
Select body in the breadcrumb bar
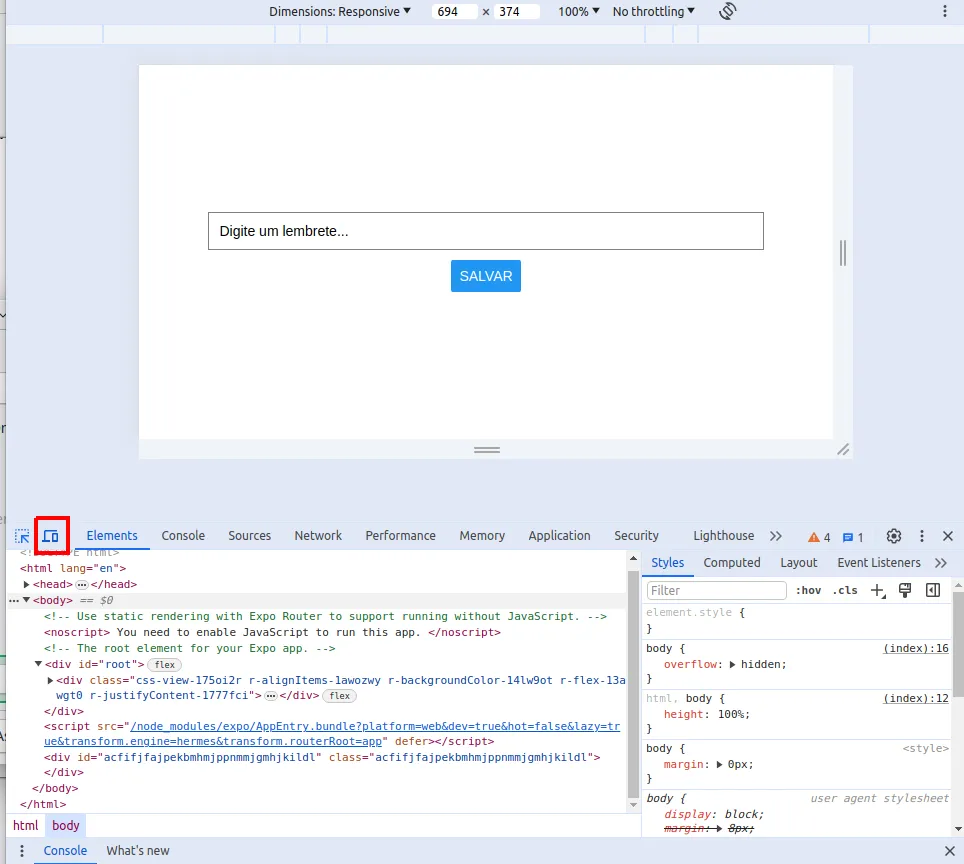[x=66, y=825]
